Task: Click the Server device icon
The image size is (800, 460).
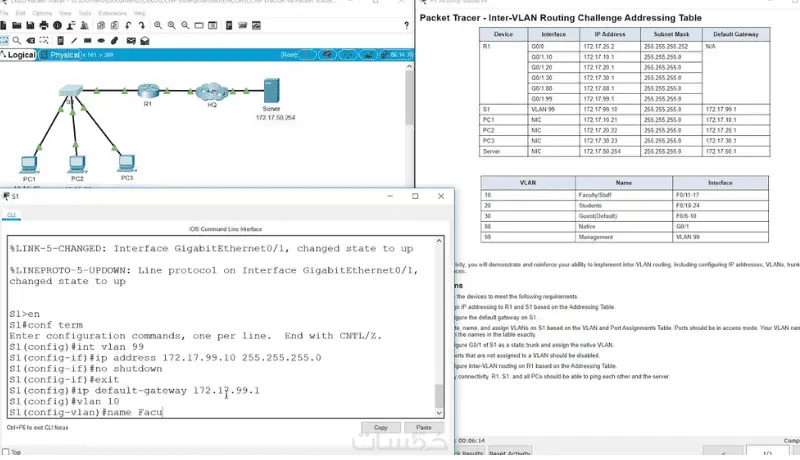Action: [271, 91]
